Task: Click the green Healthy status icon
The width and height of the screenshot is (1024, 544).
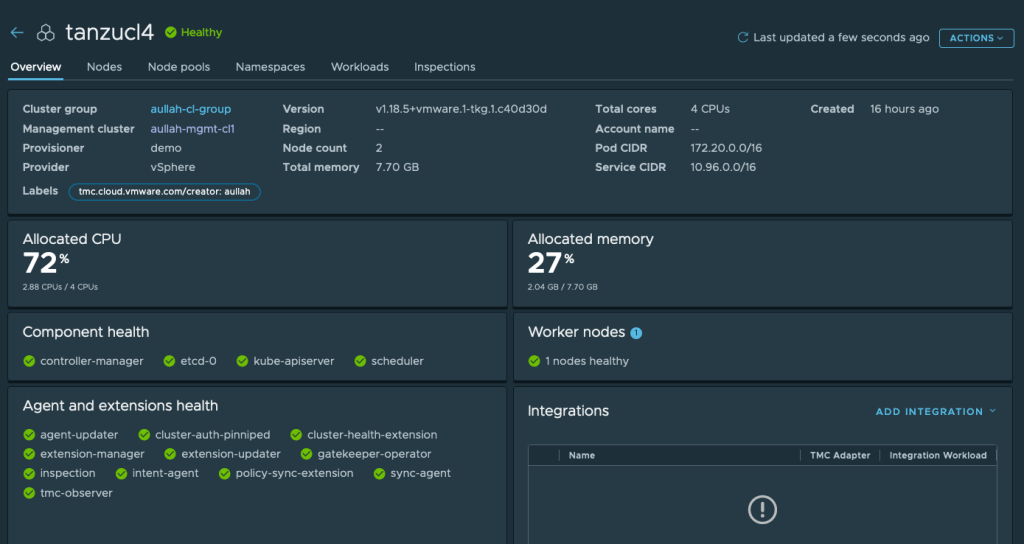Action: pos(171,33)
